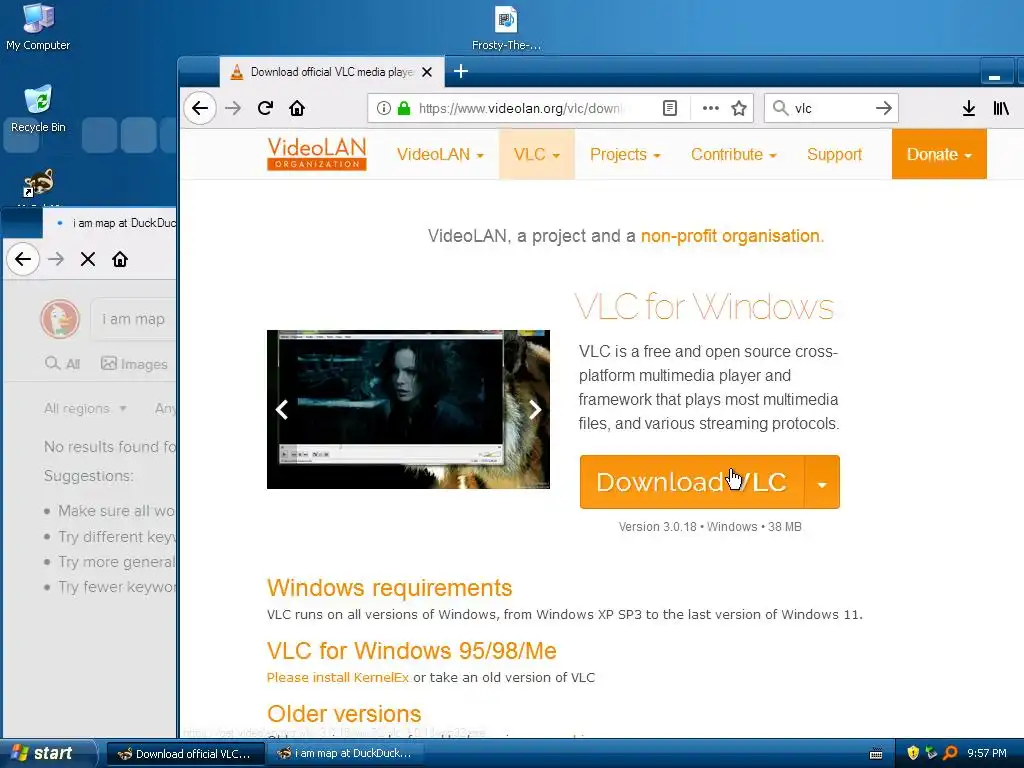Click the orange magnifier tray icon
The height and width of the screenshot is (768, 1024).
(x=950, y=753)
